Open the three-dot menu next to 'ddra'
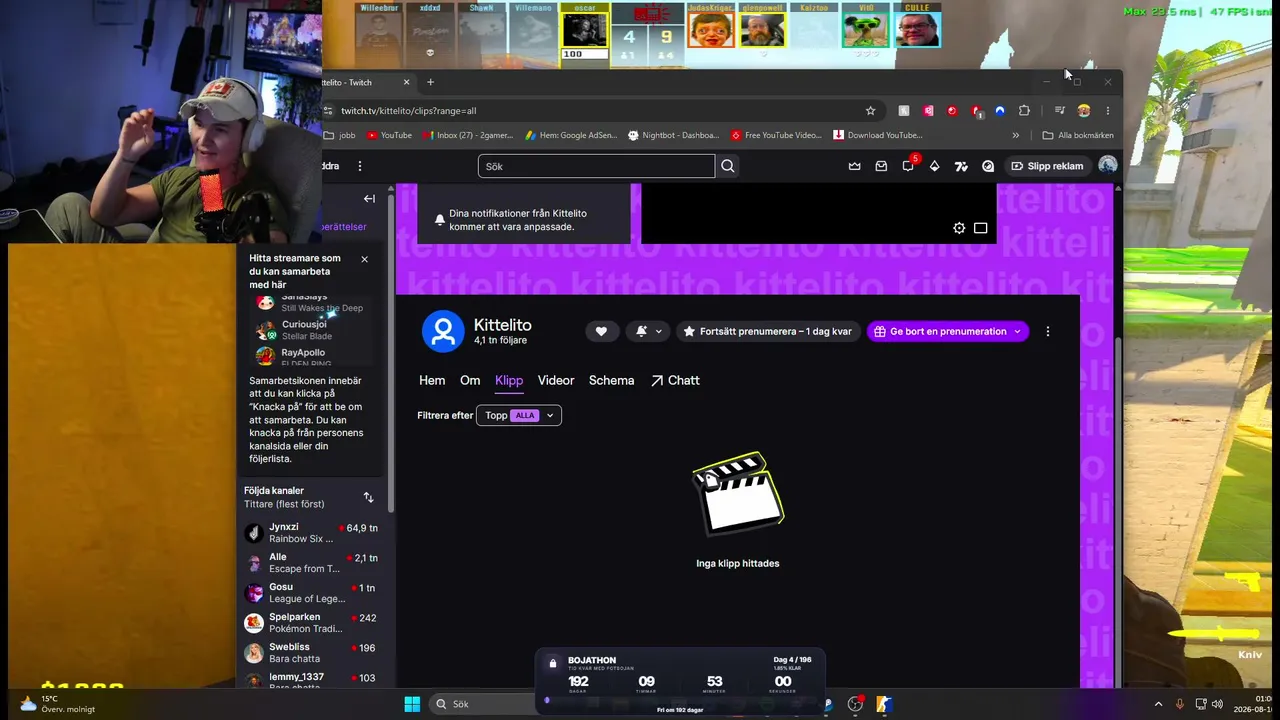1280x720 pixels. [x=360, y=166]
